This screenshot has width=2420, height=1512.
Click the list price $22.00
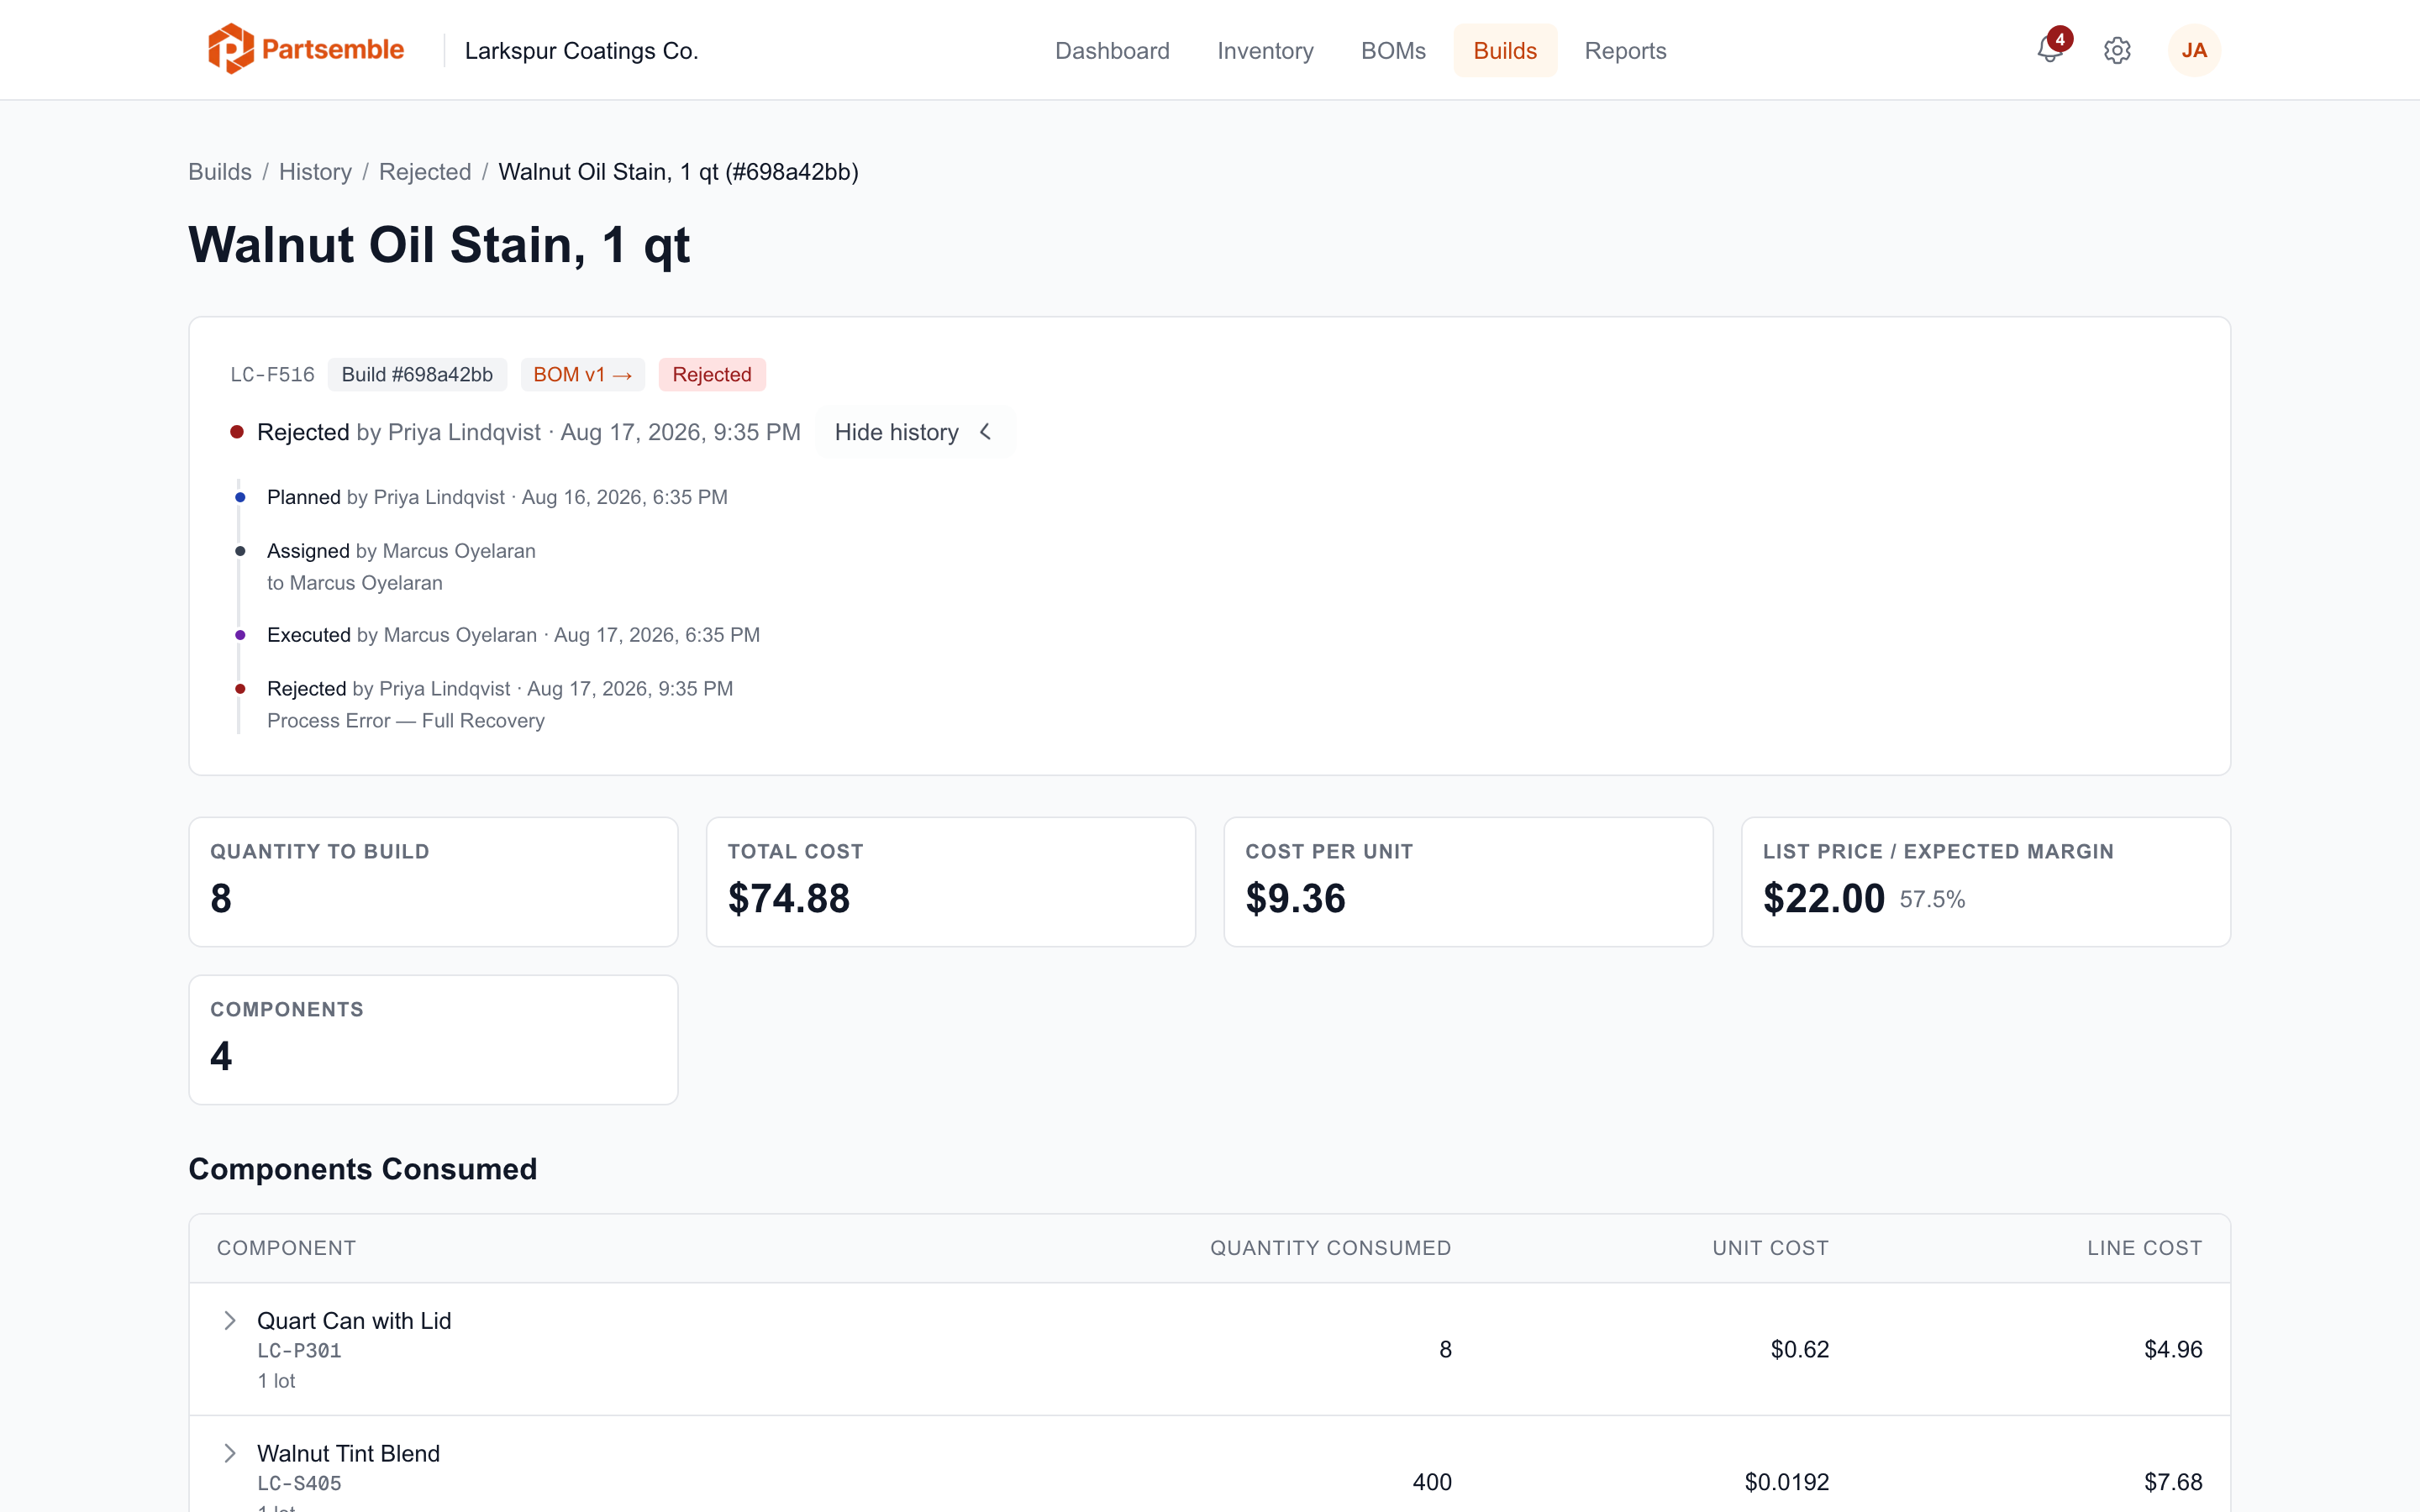coord(1823,898)
